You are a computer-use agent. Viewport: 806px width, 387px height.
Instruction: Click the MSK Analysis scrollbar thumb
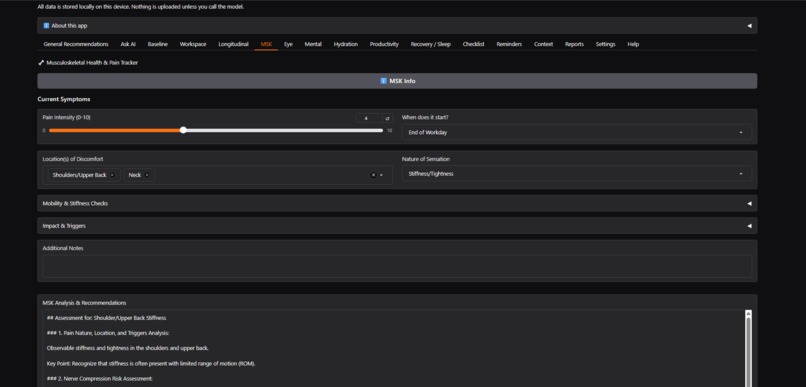click(748, 352)
